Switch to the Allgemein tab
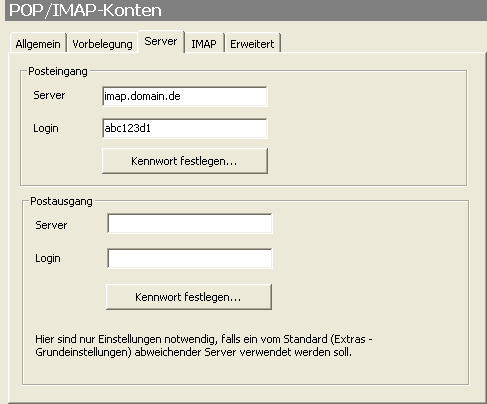The height and width of the screenshot is (404, 487). (38, 44)
